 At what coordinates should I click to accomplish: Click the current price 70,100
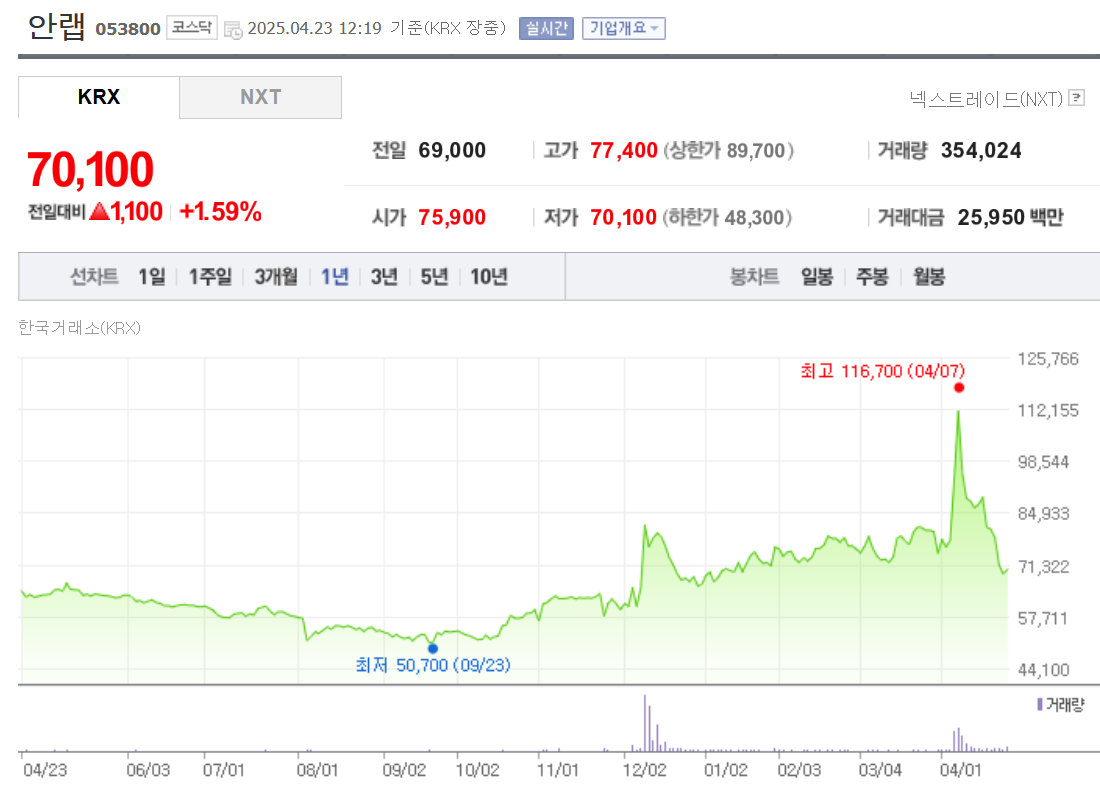[x=90, y=170]
